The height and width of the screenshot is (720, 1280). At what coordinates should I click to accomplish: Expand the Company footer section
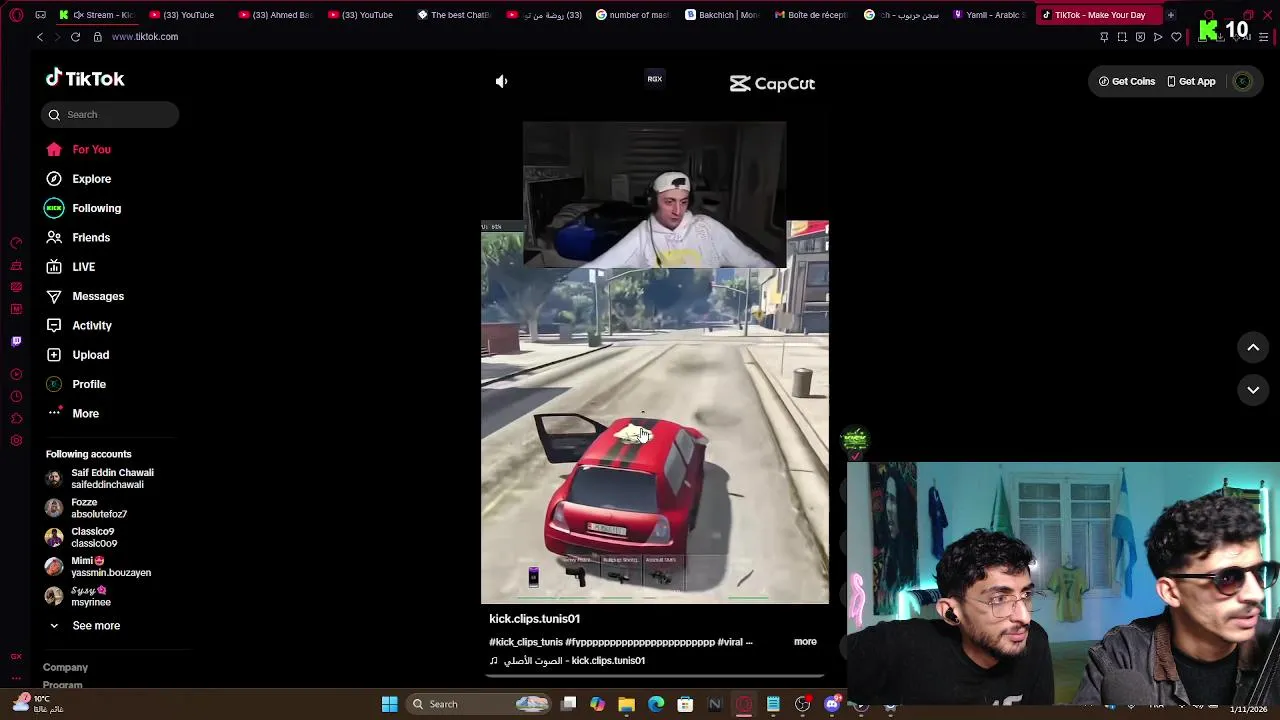(x=65, y=667)
